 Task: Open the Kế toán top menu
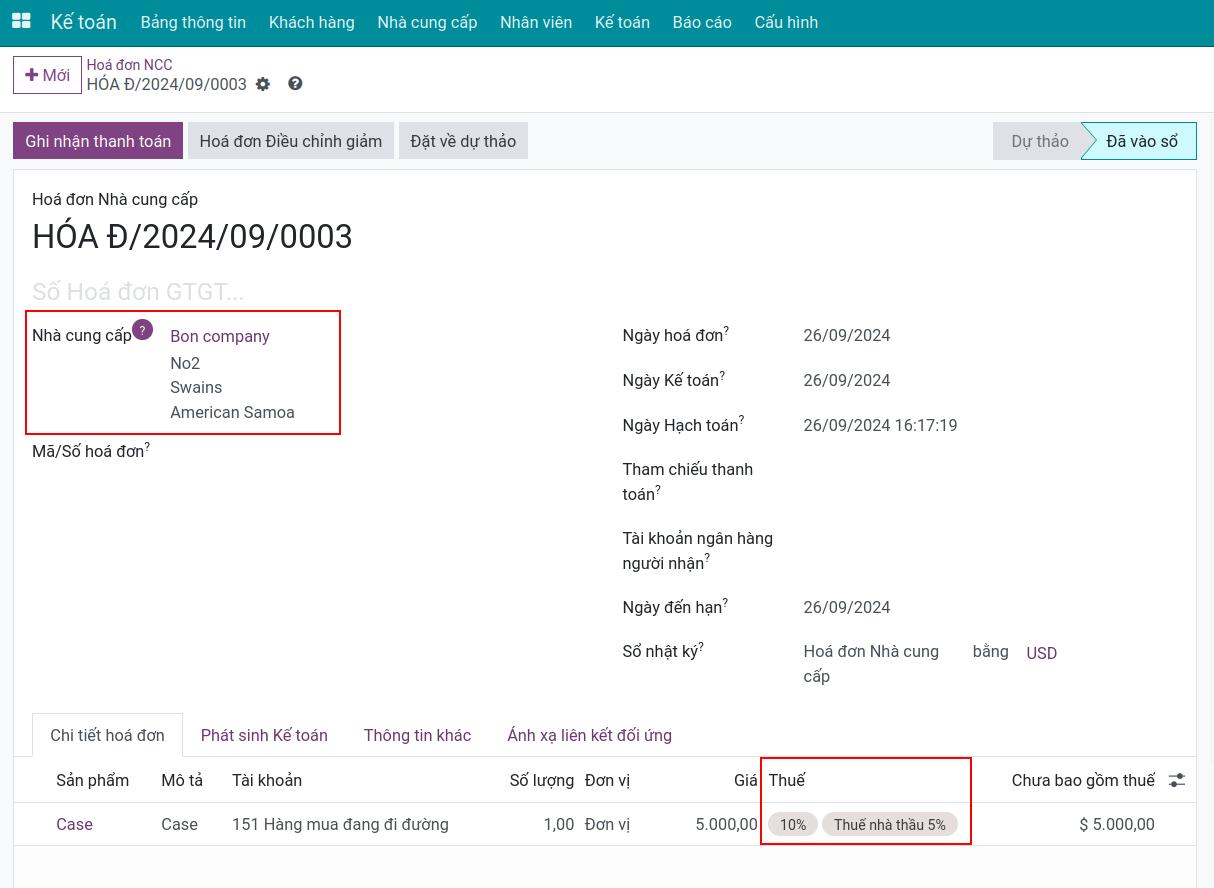tap(622, 22)
